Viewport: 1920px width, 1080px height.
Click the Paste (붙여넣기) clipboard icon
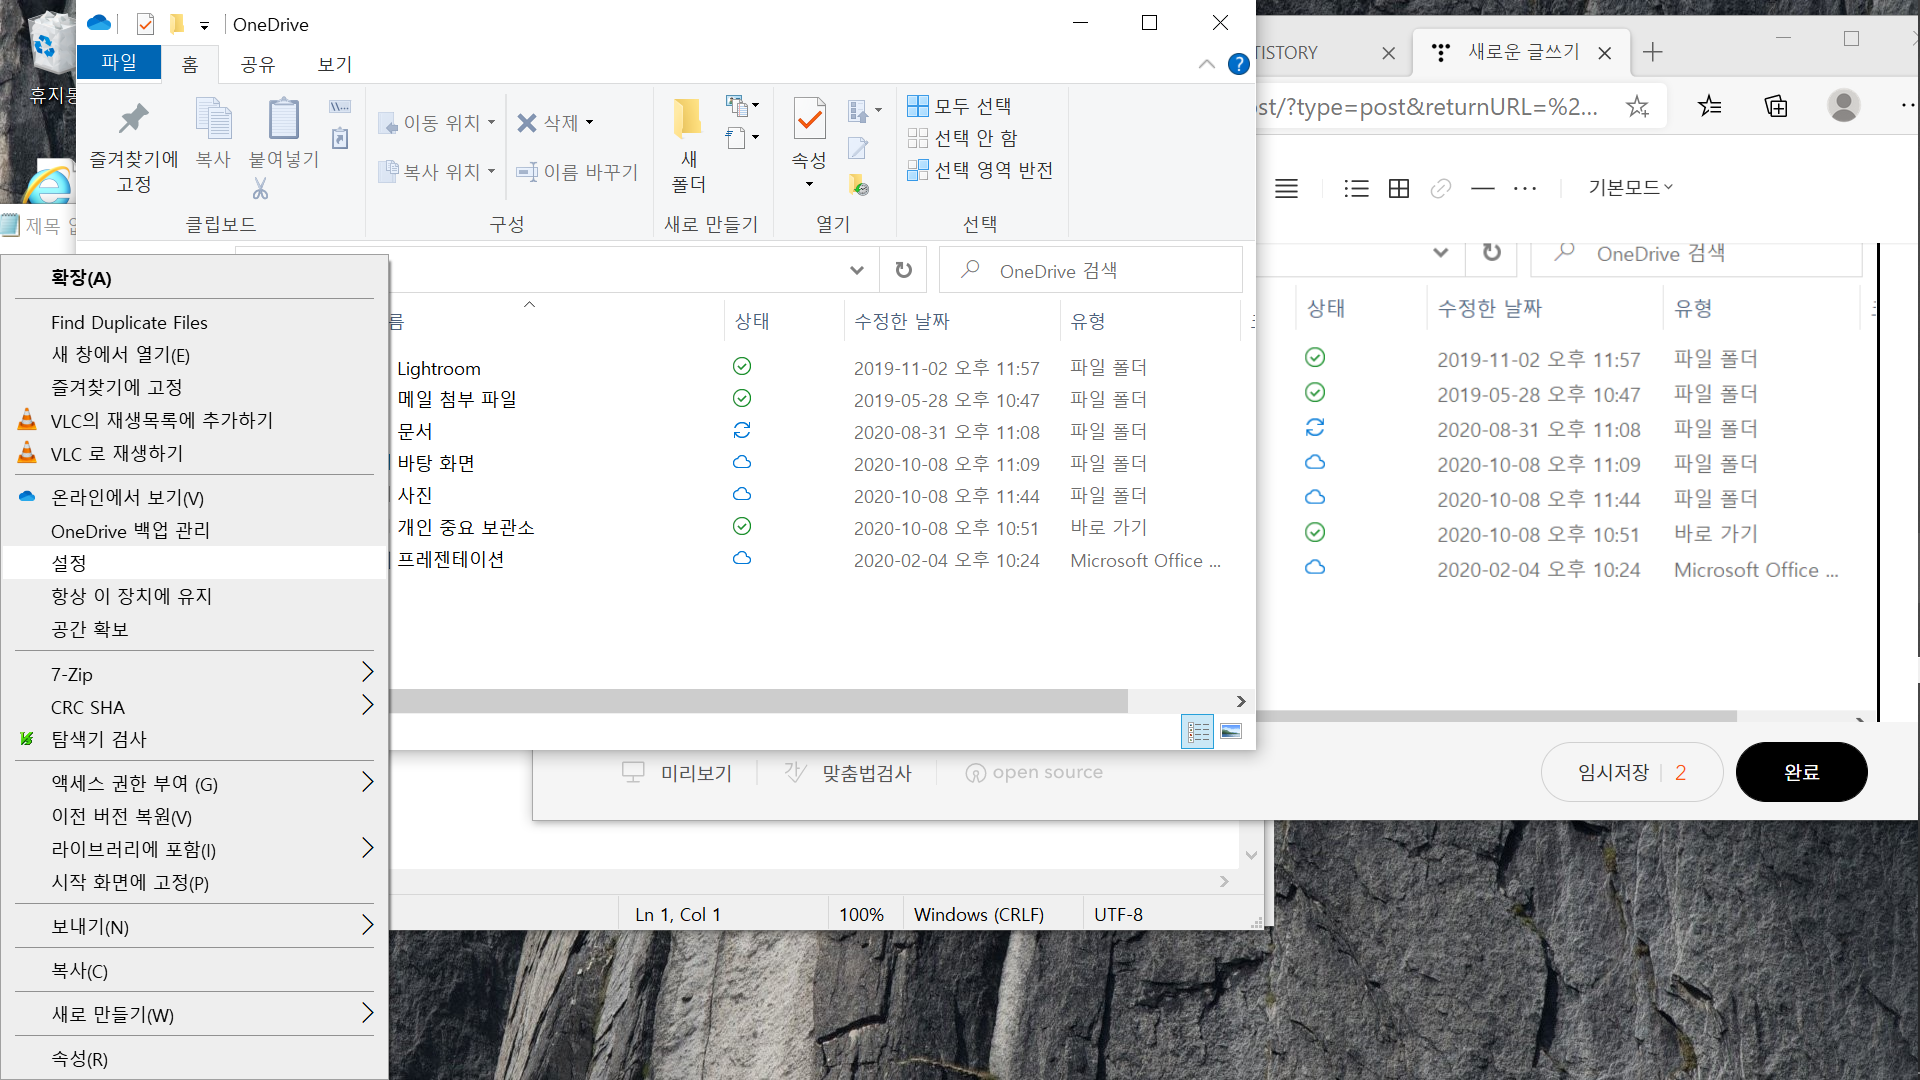(283, 120)
